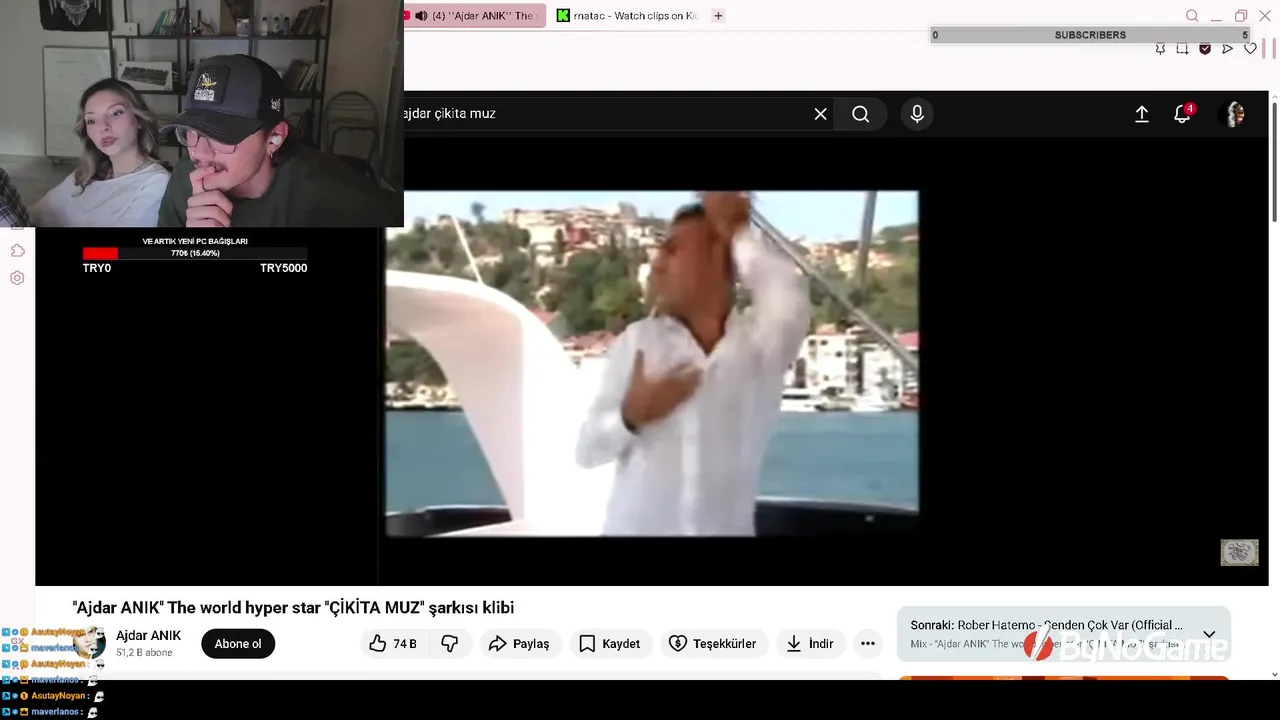Open the browser shield privacy icon

(1205, 48)
